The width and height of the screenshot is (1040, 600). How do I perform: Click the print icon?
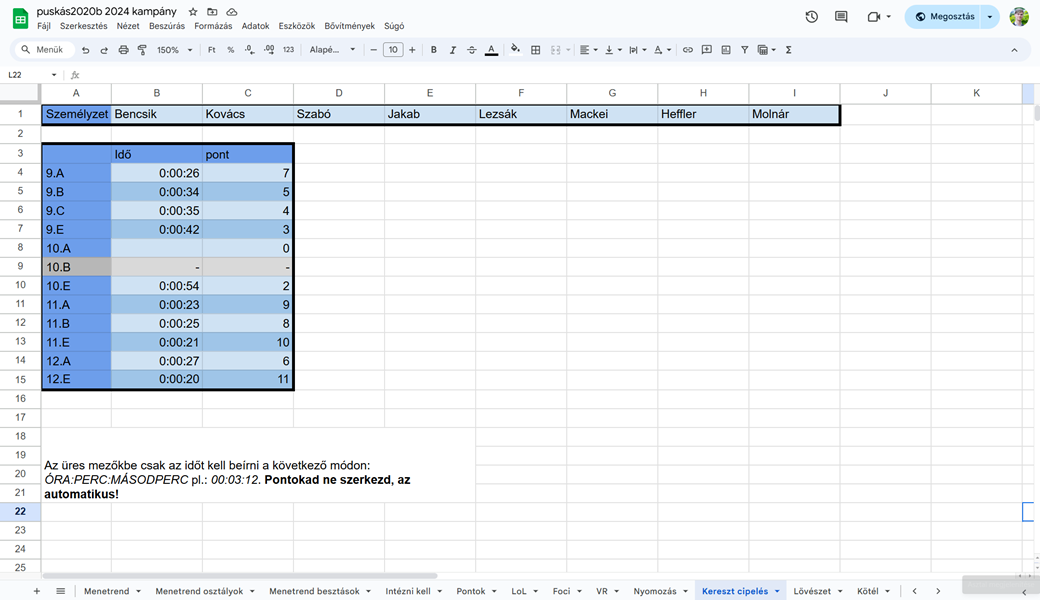tap(123, 49)
